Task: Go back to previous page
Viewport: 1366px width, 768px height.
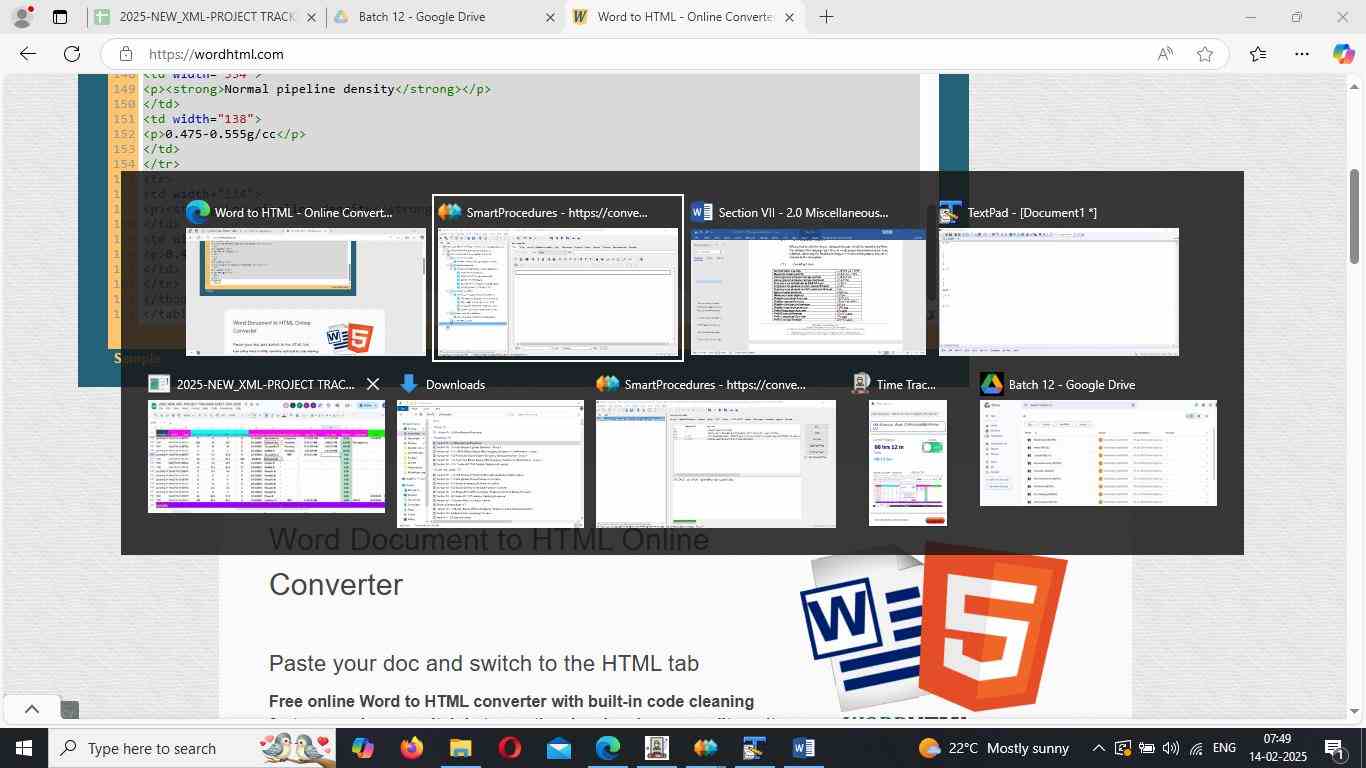Action: click(x=28, y=54)
